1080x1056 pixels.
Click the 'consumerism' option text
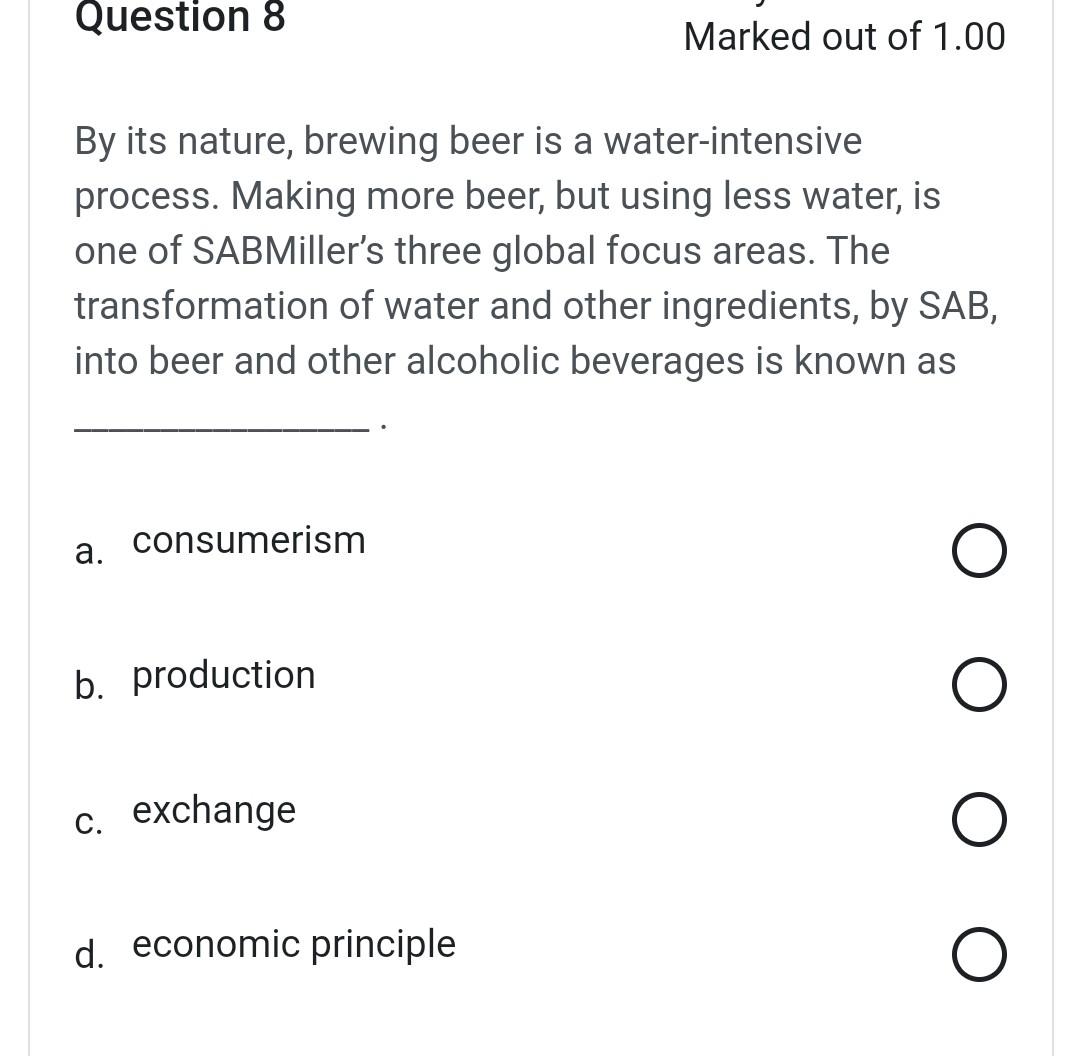tap(249, 540)
